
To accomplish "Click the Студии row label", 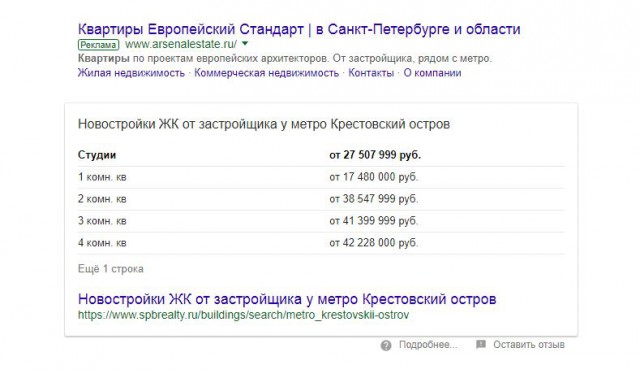I will 97,155.
